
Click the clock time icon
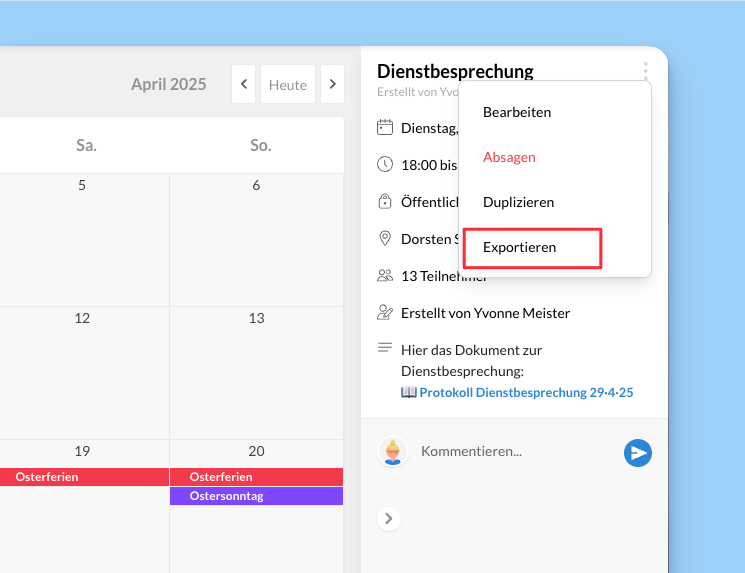click(385, 164)
